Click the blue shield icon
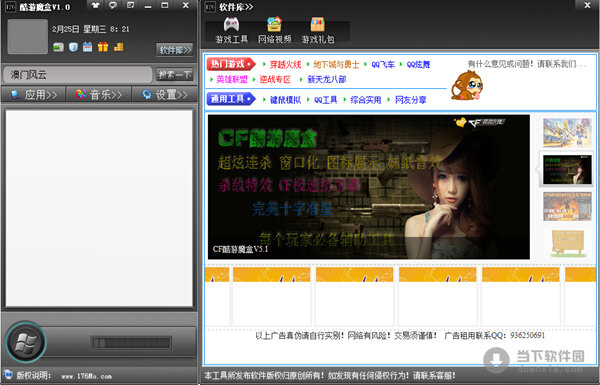Viewport: 600px width, 385px height. click(73, 47)
